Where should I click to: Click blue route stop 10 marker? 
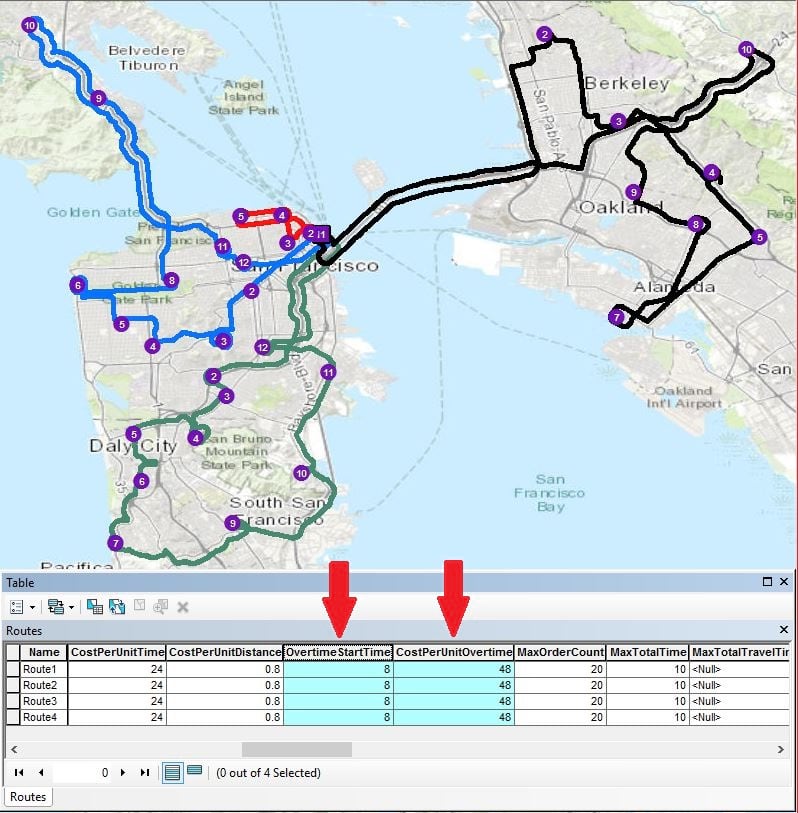coord(30,25)
